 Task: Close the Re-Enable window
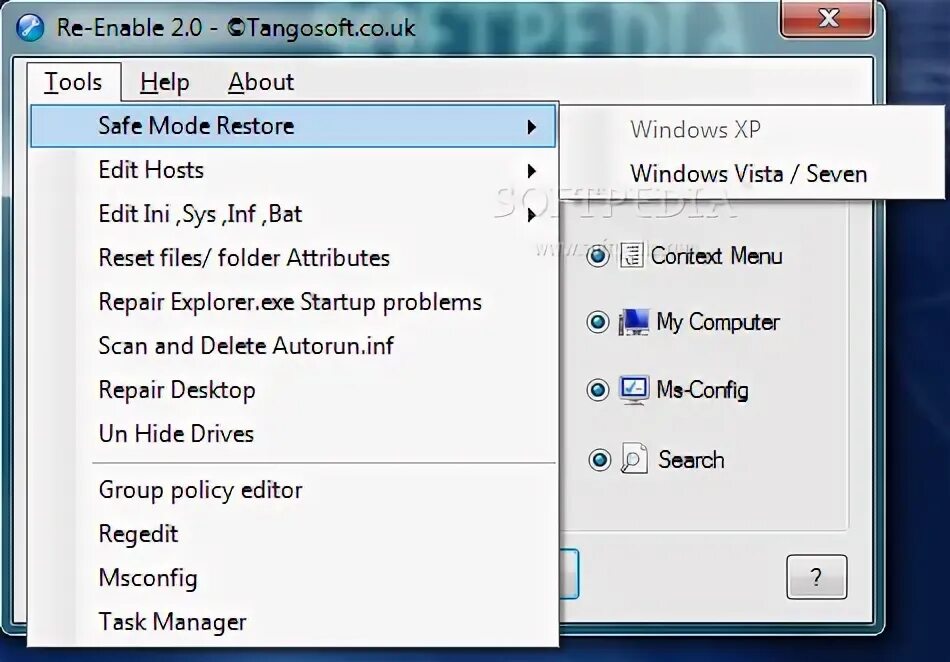(x=828, y=18)
